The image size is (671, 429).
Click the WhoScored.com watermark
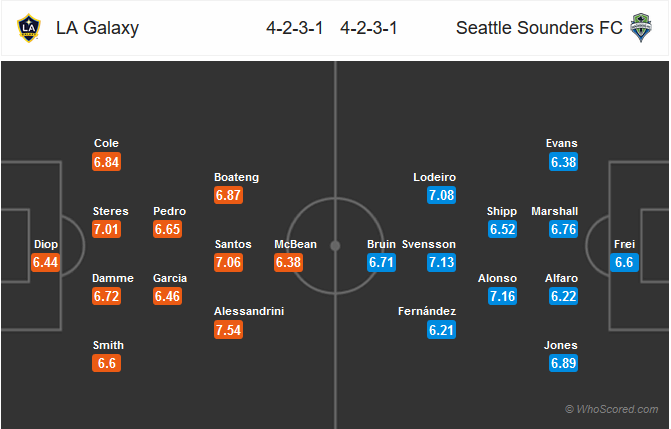(612, 409)
